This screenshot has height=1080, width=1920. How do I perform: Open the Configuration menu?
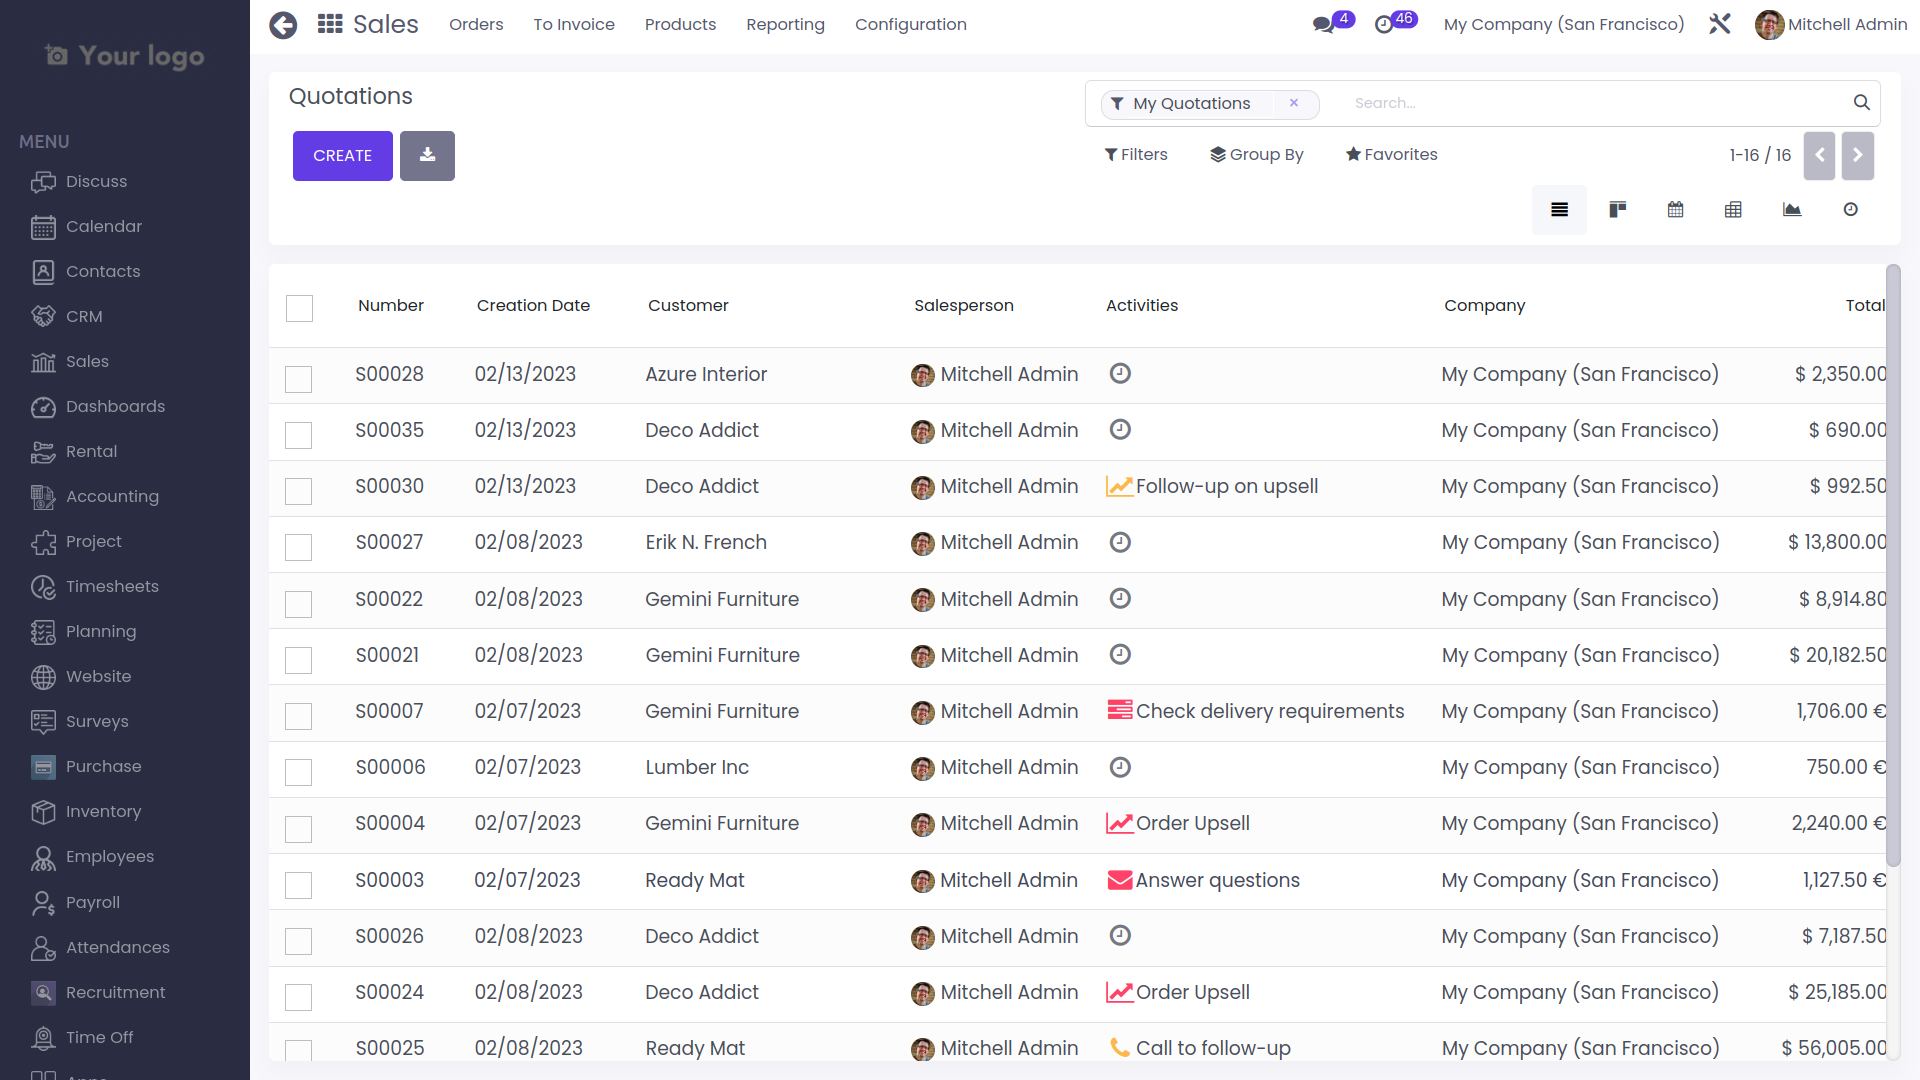point(910,24)
